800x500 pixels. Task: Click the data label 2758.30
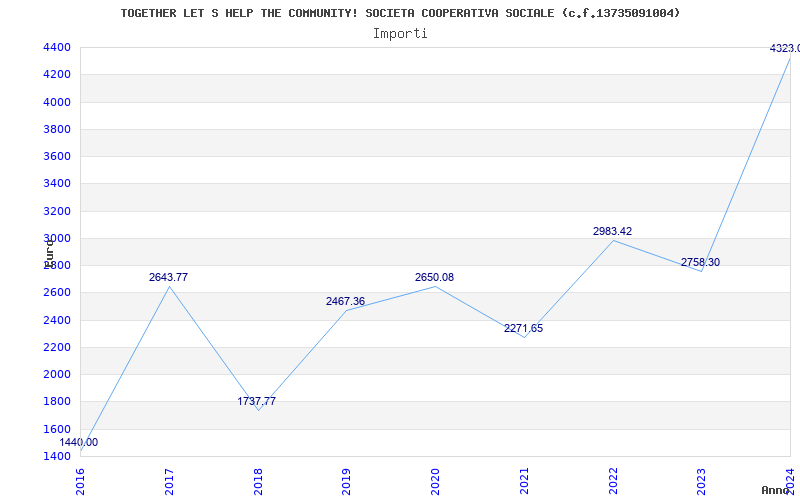pyautogui.click(x=701, y=262)
